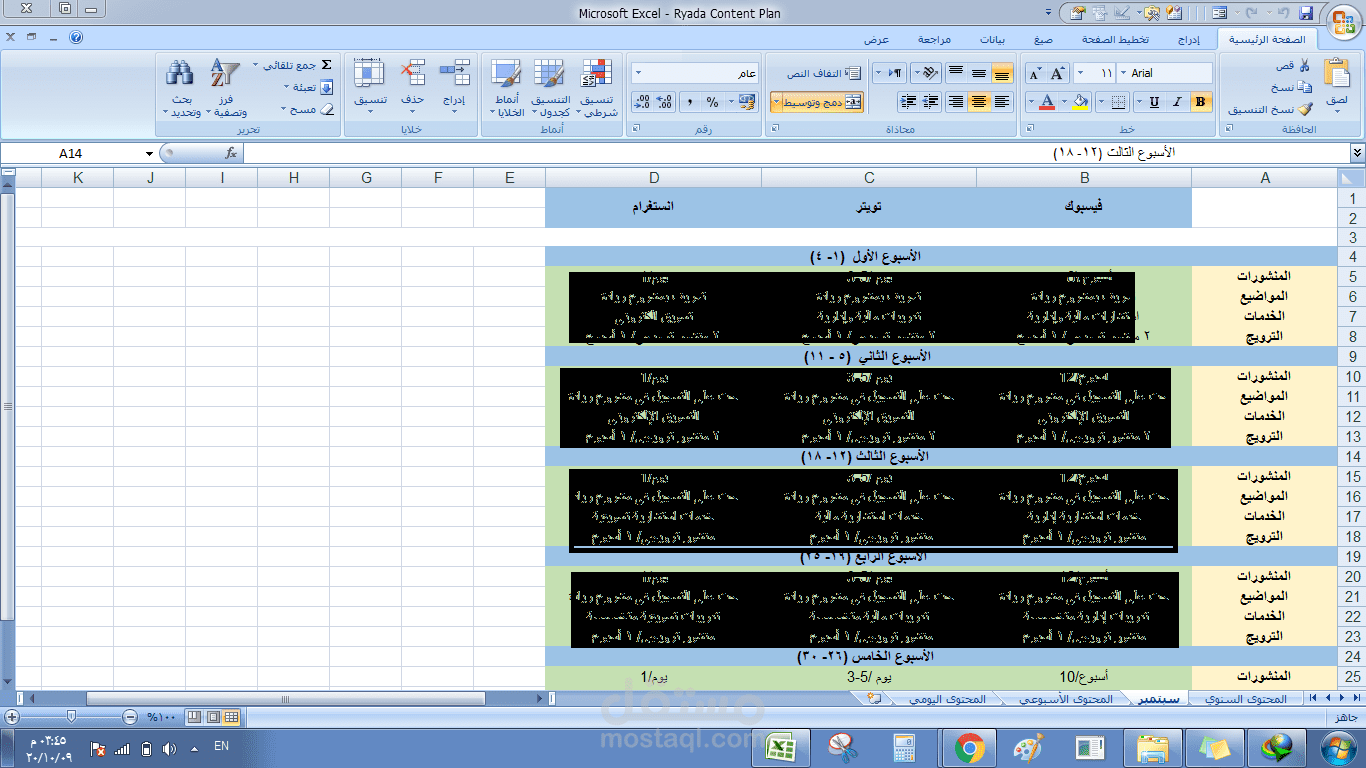Open Google Chrome from the taskbar
Screen dimensions: 1366x768
pos(969,747)
